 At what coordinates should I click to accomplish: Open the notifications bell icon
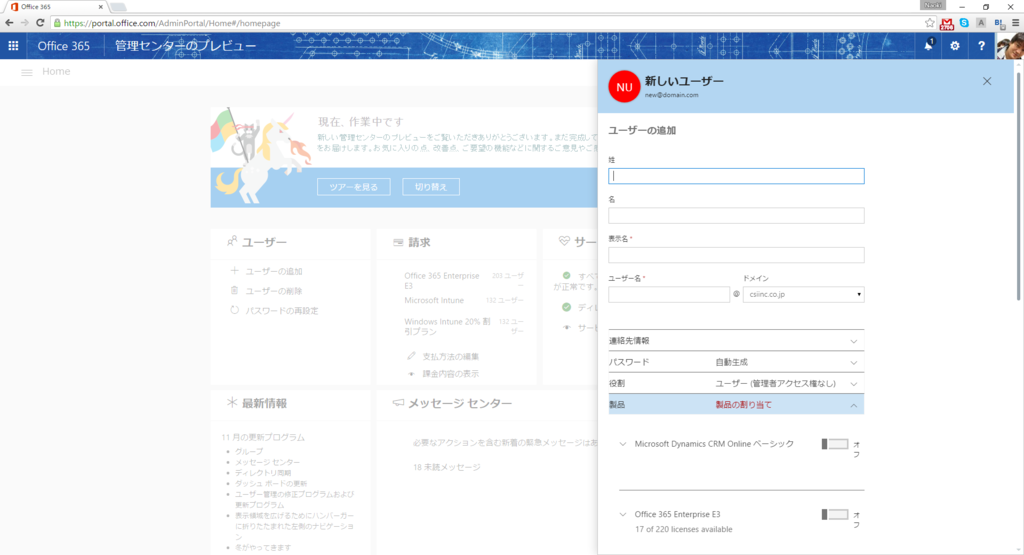tap(928, 46)
